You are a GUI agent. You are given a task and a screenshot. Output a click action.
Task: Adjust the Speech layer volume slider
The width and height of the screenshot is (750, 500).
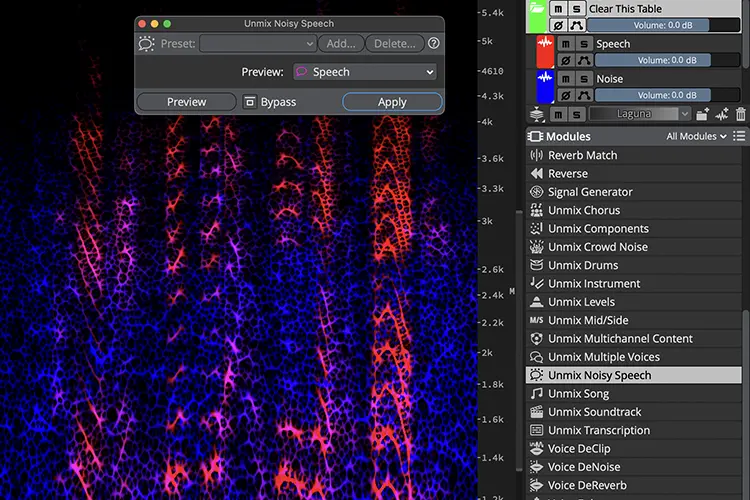pos(667,60)
